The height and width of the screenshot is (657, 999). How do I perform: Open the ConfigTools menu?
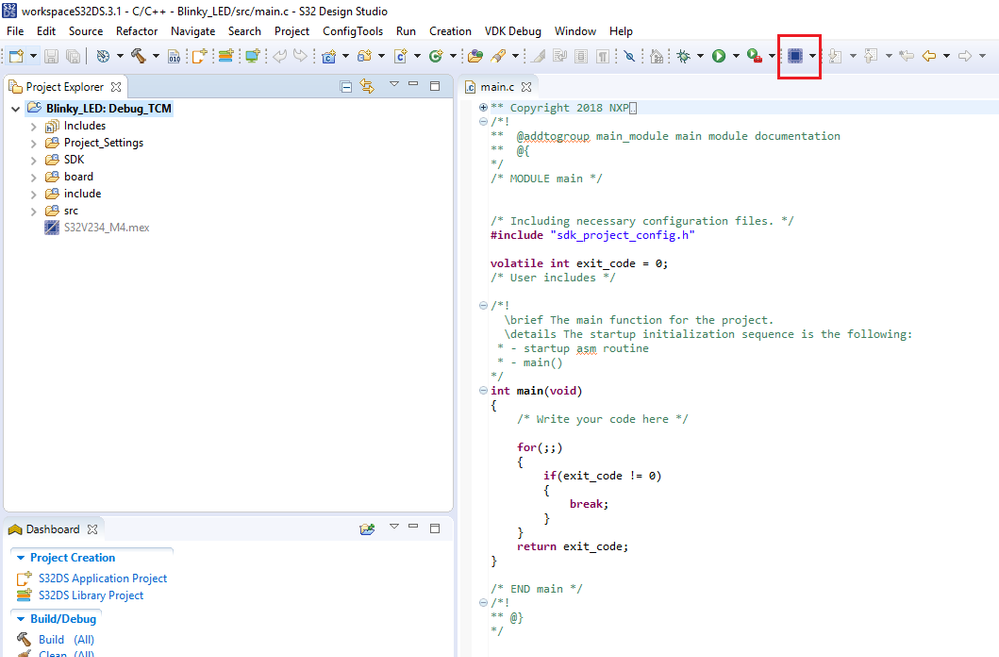(352, 31)
